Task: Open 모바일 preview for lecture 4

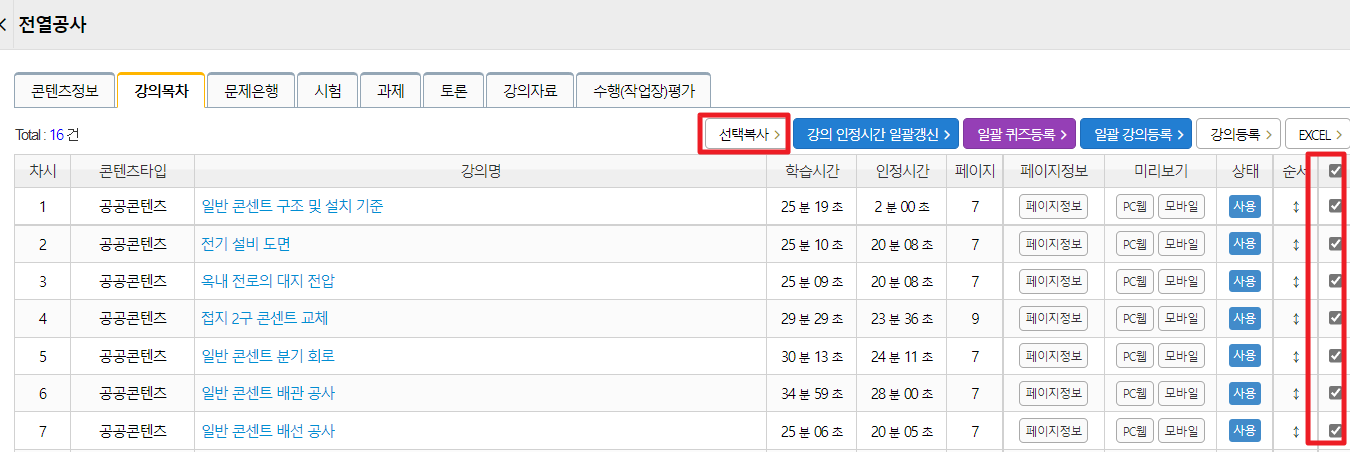Action: (x=1181, y=319)
